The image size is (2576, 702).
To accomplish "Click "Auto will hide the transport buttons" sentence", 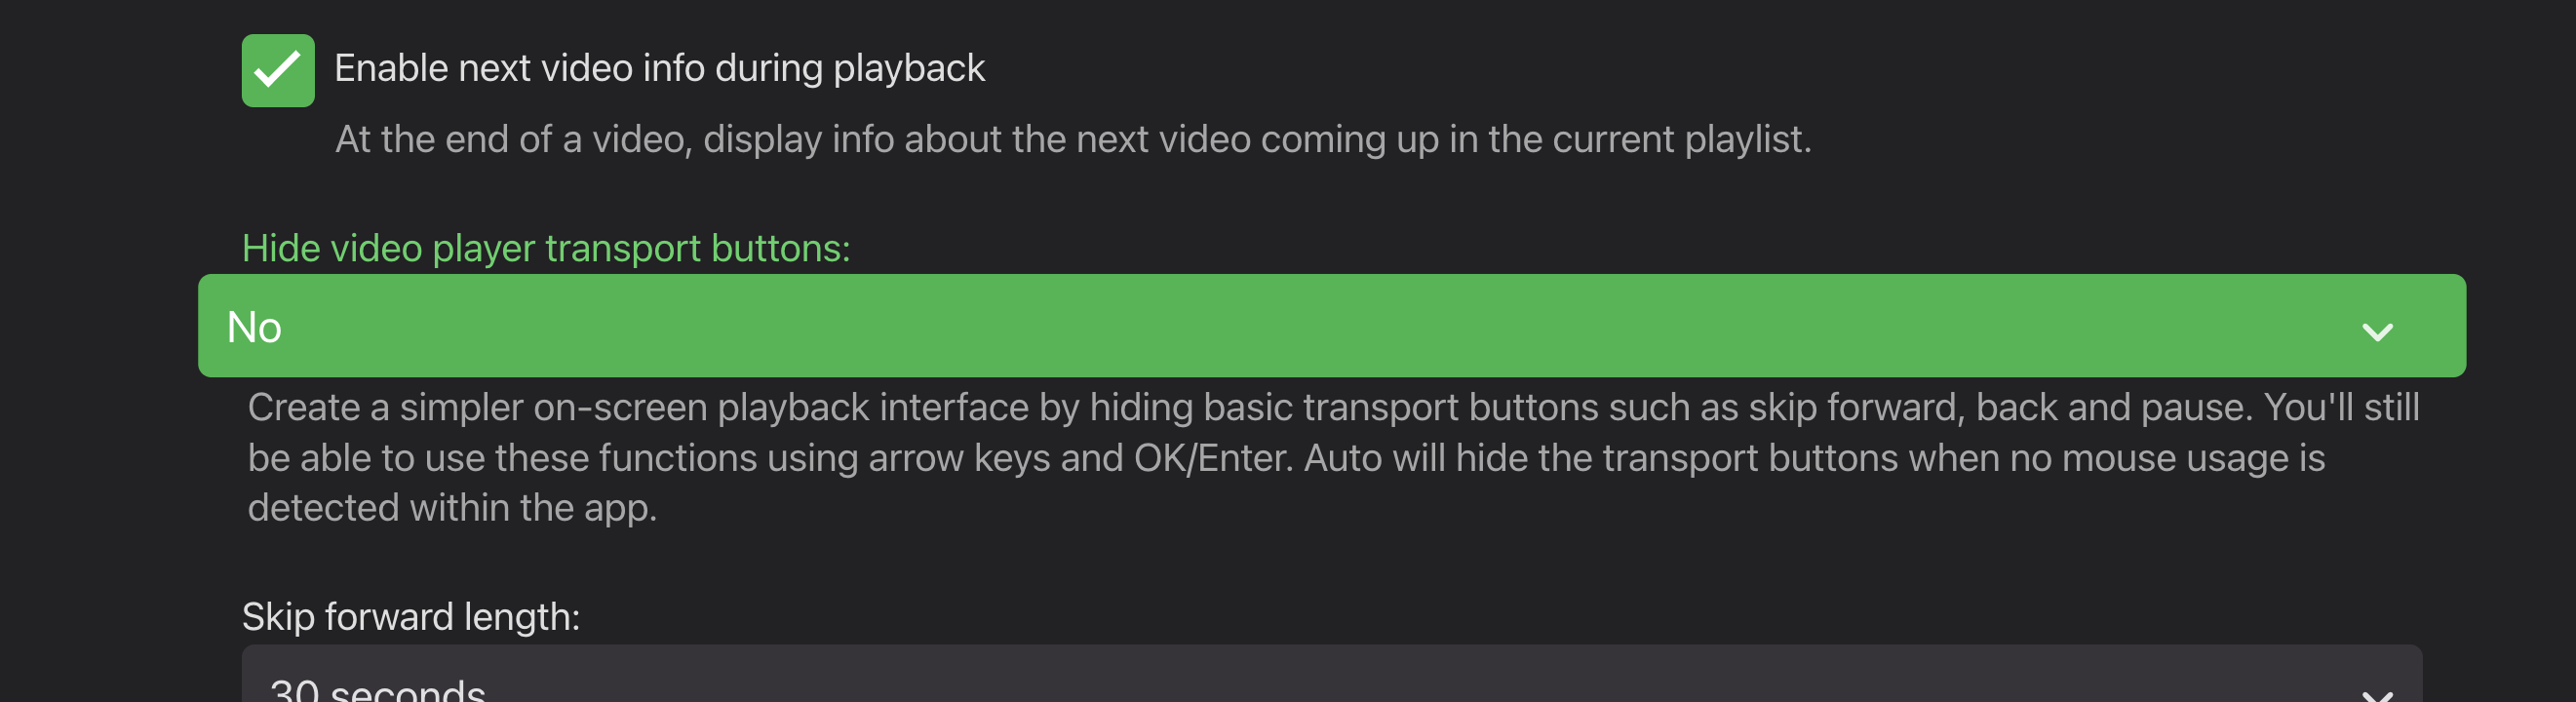I will coord(1600,458).
